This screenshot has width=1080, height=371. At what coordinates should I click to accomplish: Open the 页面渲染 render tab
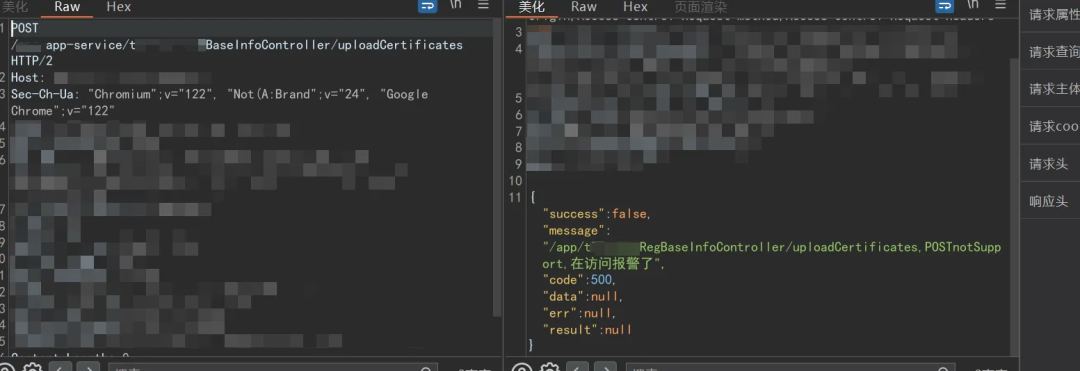click(700, 7)
